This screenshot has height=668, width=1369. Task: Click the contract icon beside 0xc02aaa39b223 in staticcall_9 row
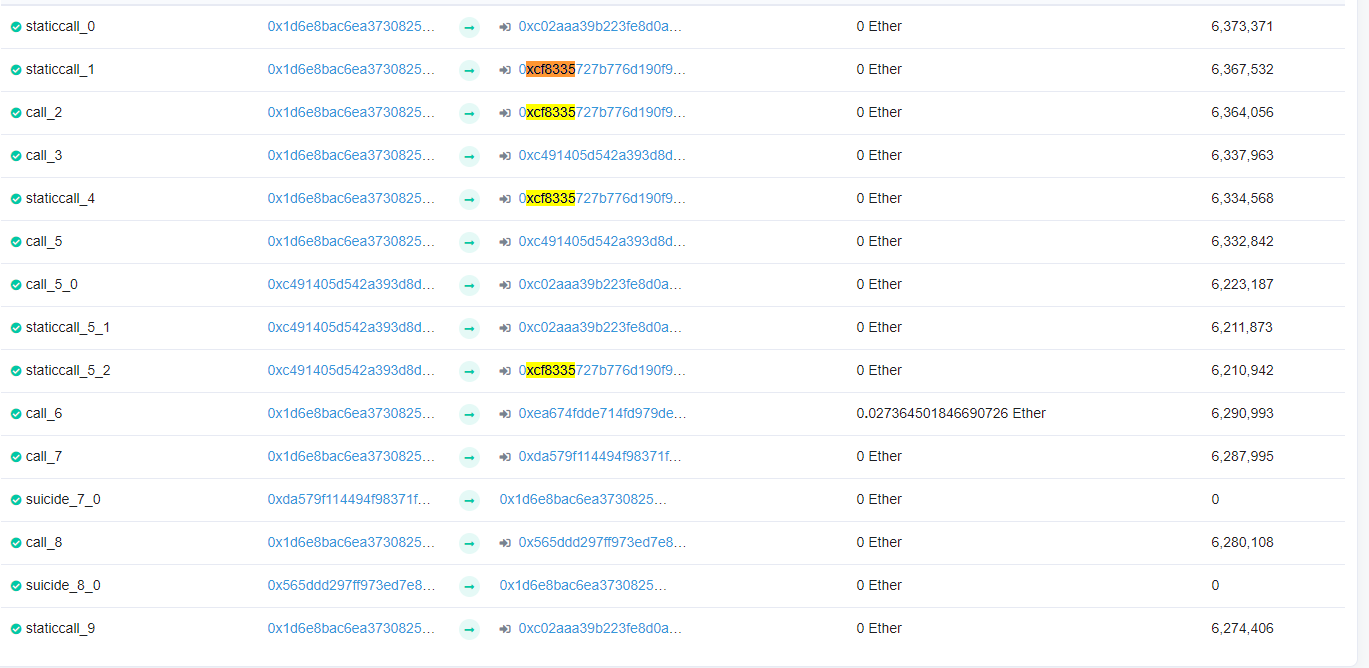(505, 629)
